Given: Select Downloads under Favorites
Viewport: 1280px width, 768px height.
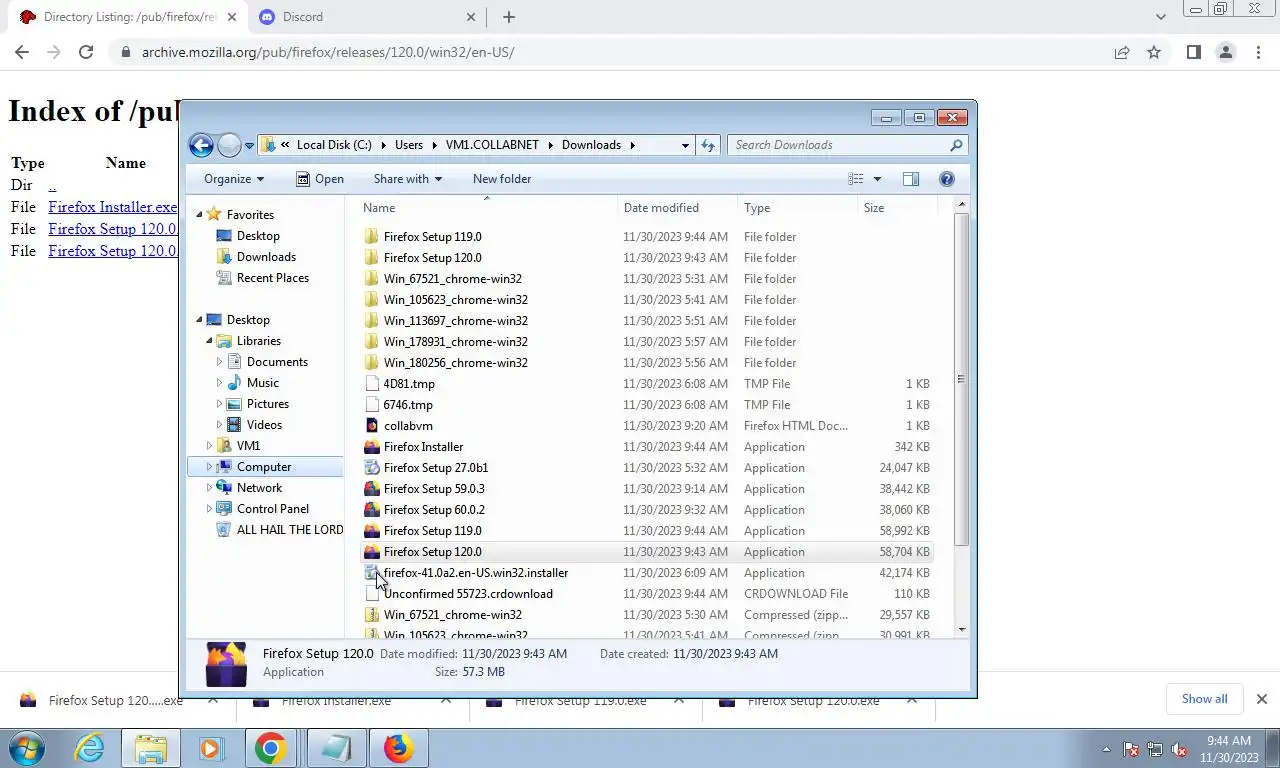Looking at the screenshot, I should tap(266, 257).
